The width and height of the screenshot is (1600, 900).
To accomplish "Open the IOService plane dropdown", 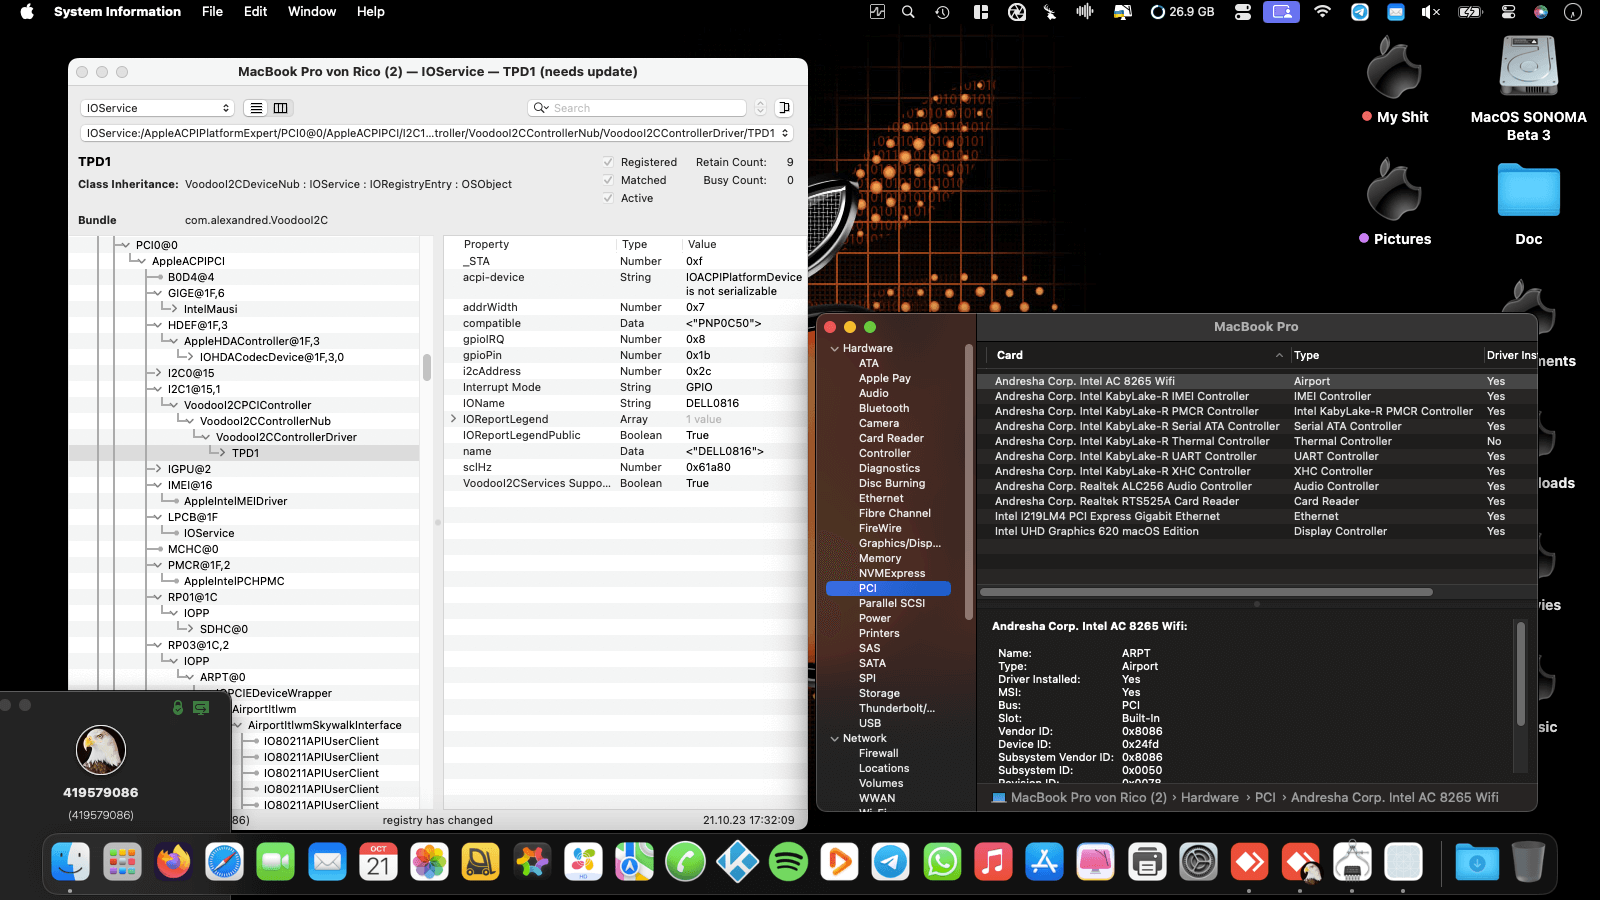I will pos(158,108).
